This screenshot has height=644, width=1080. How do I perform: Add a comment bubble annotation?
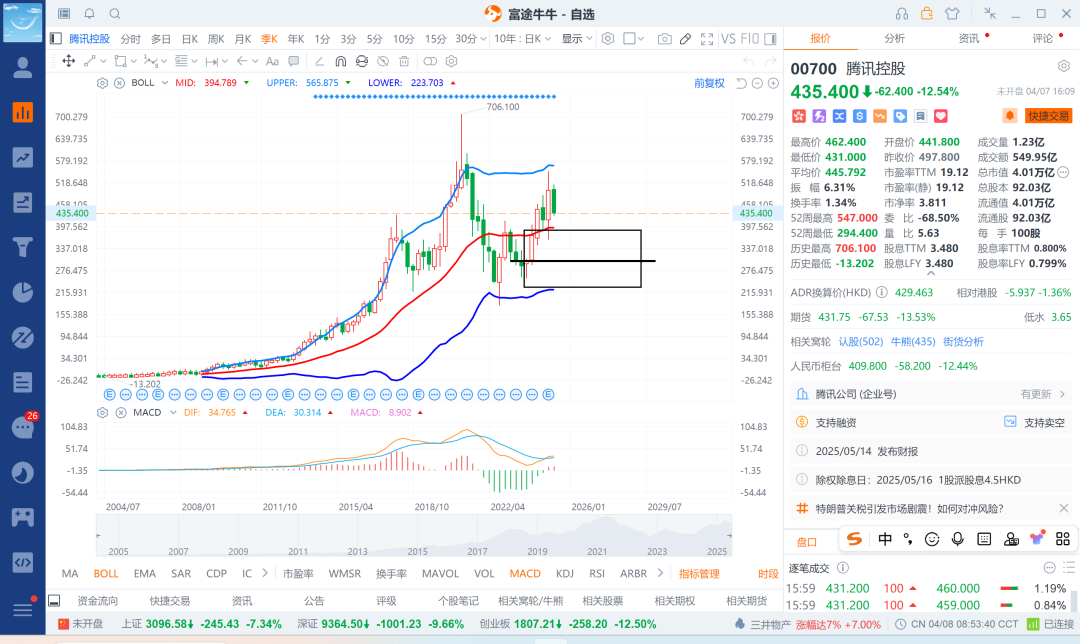(x=294, y=61)
